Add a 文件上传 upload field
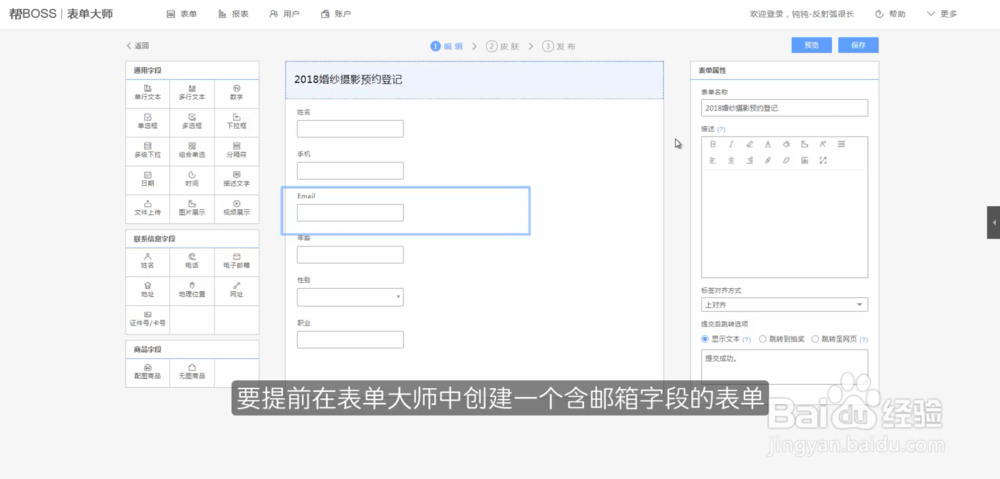Screen dimensions: 1000x479 pos(147,209)
